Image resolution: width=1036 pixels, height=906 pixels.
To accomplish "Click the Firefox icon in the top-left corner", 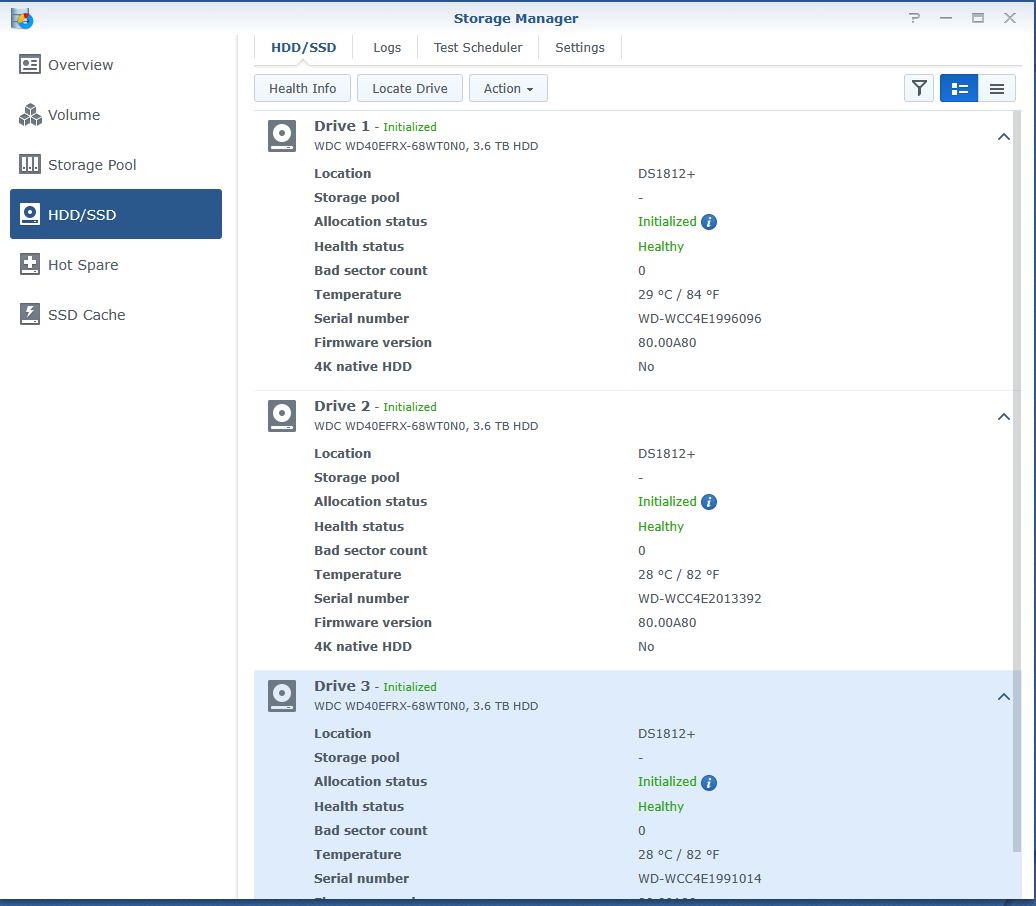I will click(22, 18).
